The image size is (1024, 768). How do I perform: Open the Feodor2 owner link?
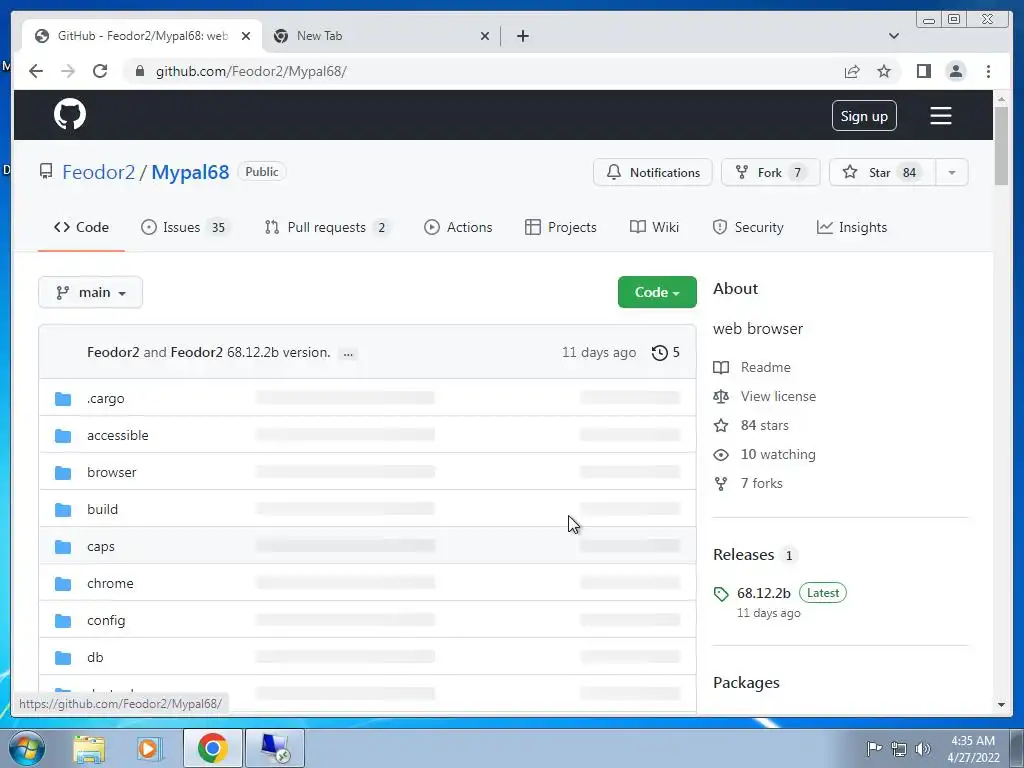pos(99,172)
